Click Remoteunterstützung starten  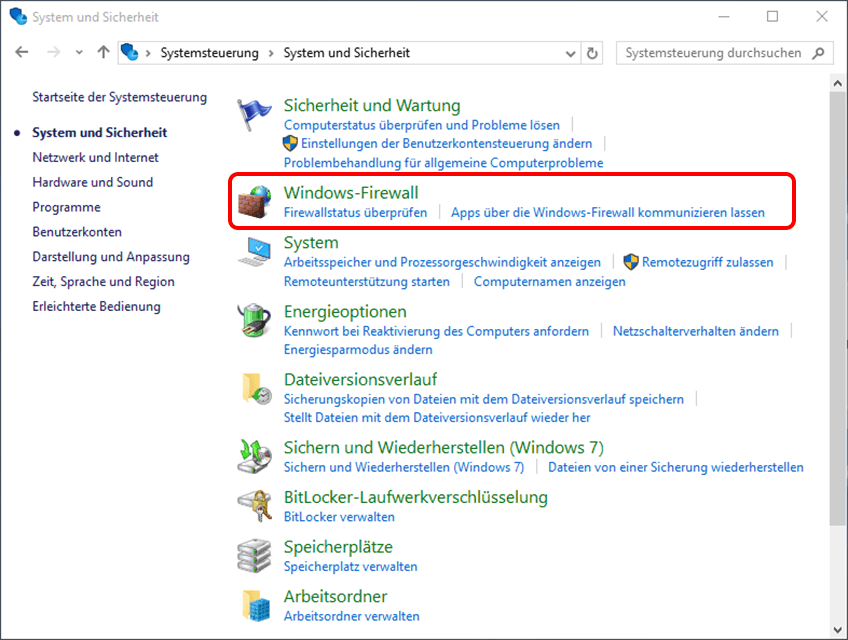click(367, 282)
